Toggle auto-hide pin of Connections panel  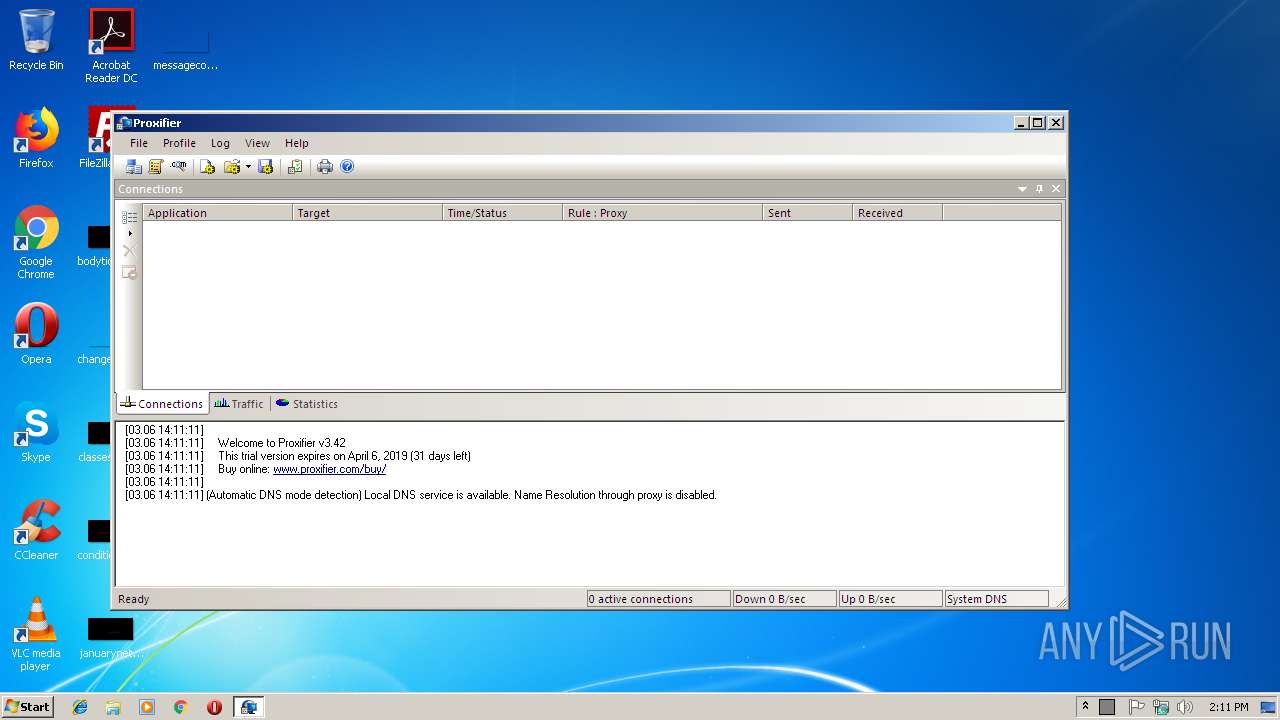[x=1039, y=189]
